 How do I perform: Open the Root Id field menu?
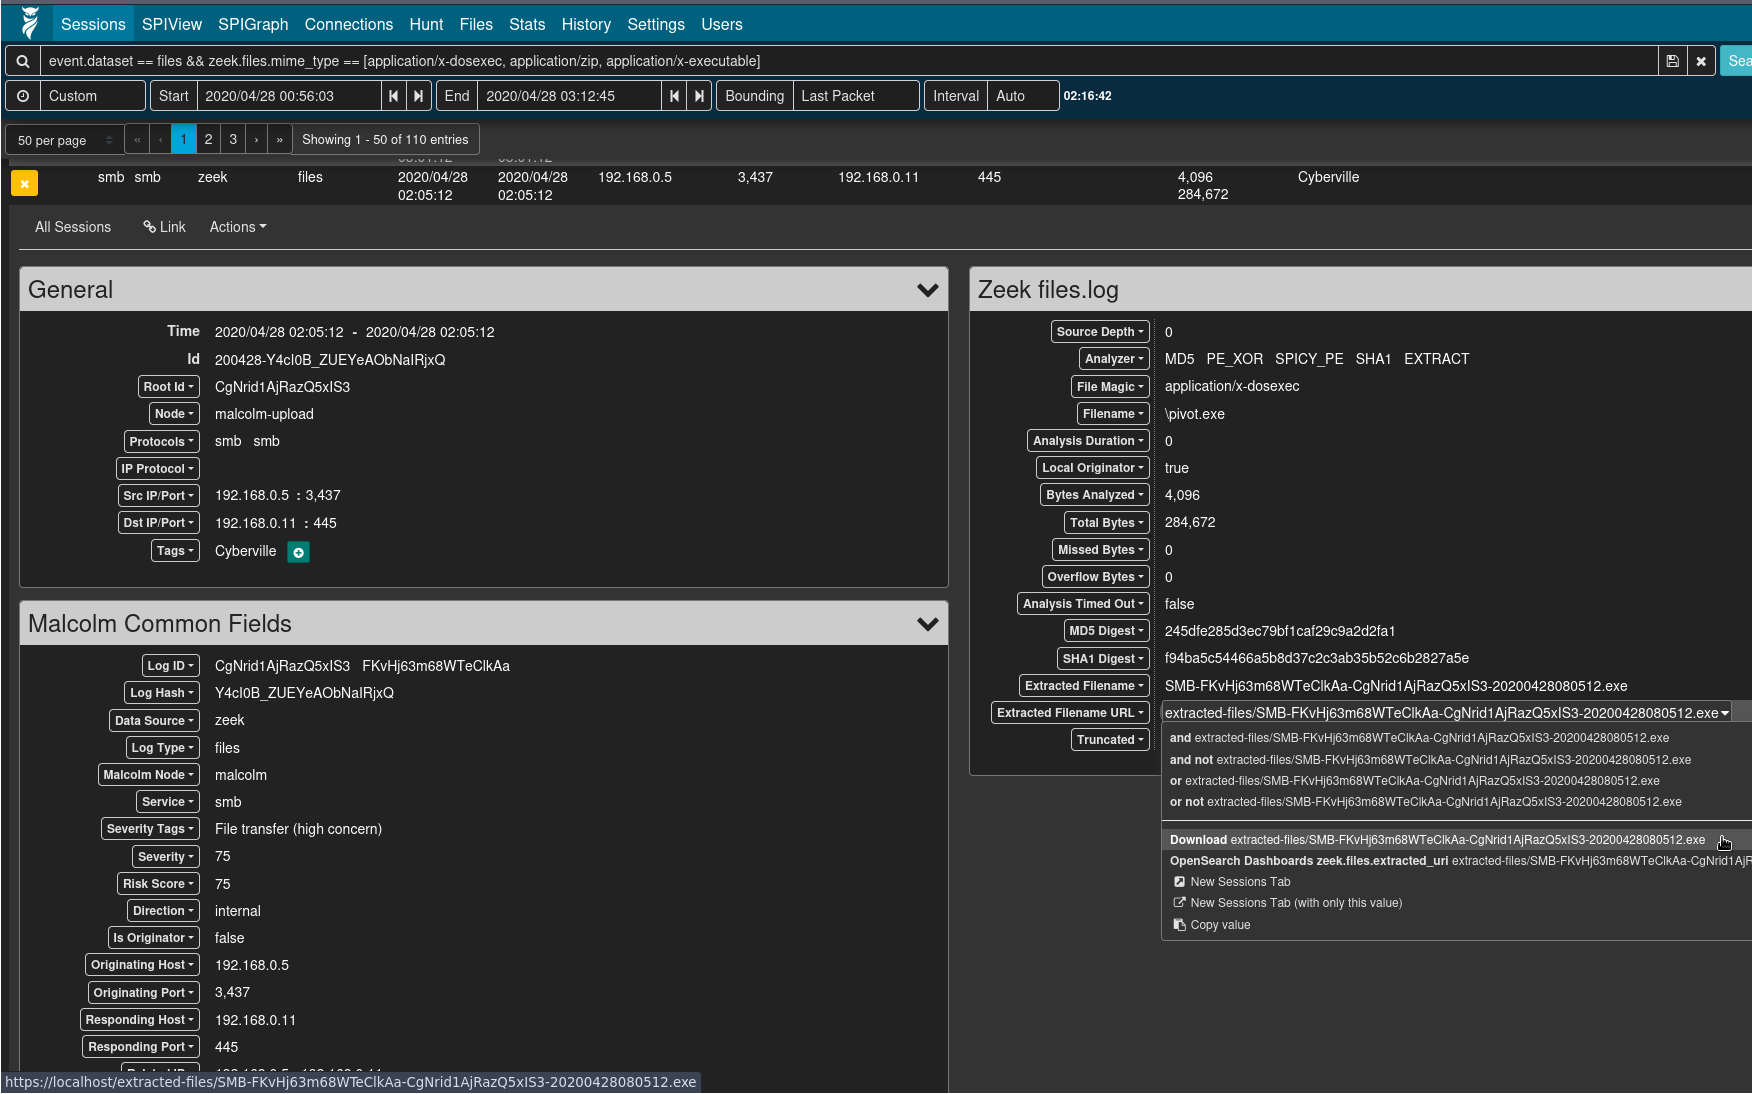pyautogui.click(x=169, y=387)
